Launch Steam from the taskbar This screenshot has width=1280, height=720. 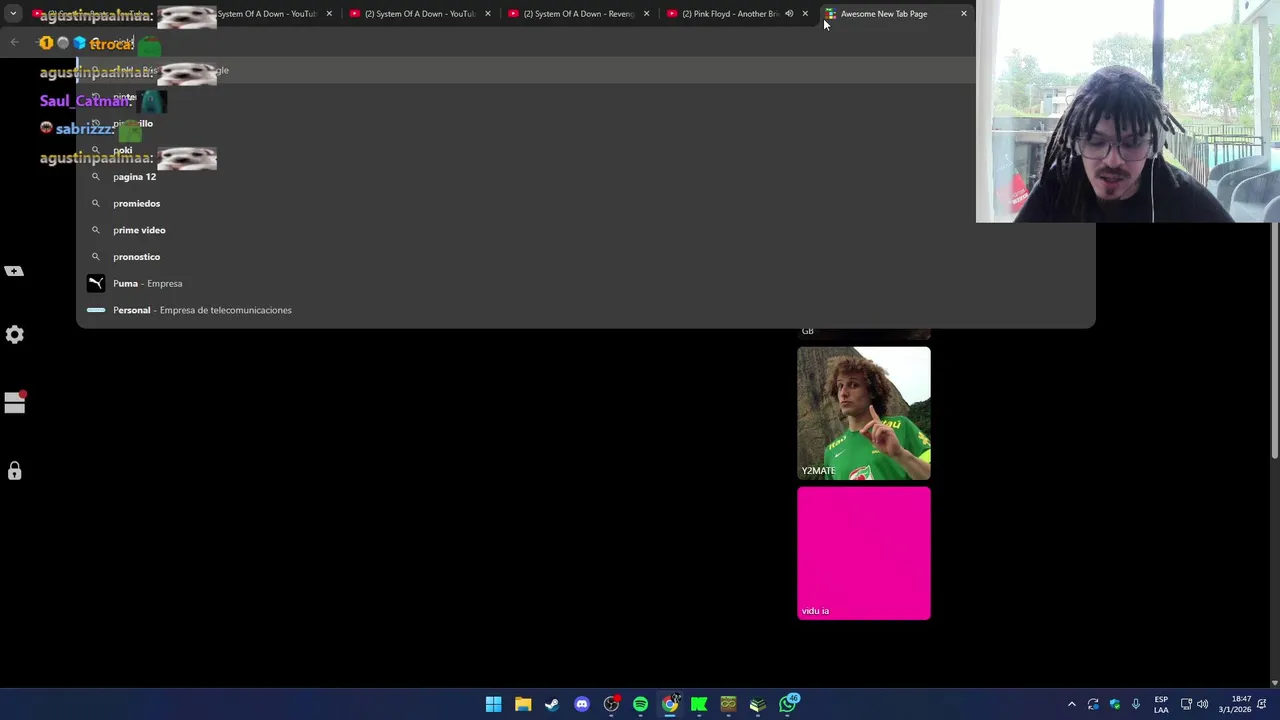[552, 704]
